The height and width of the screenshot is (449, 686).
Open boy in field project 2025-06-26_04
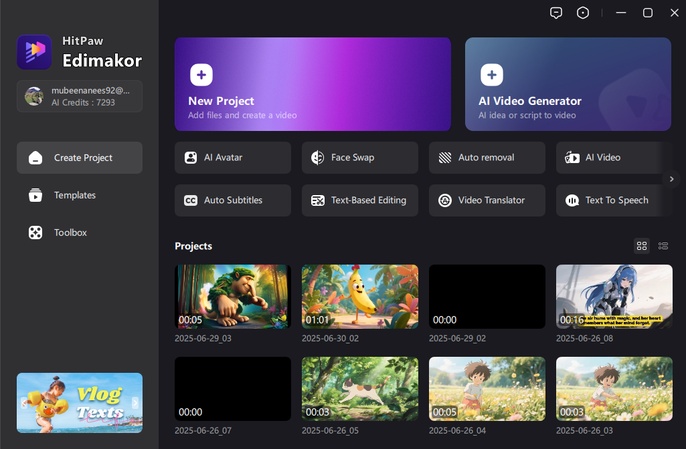(x=487, y=389)
